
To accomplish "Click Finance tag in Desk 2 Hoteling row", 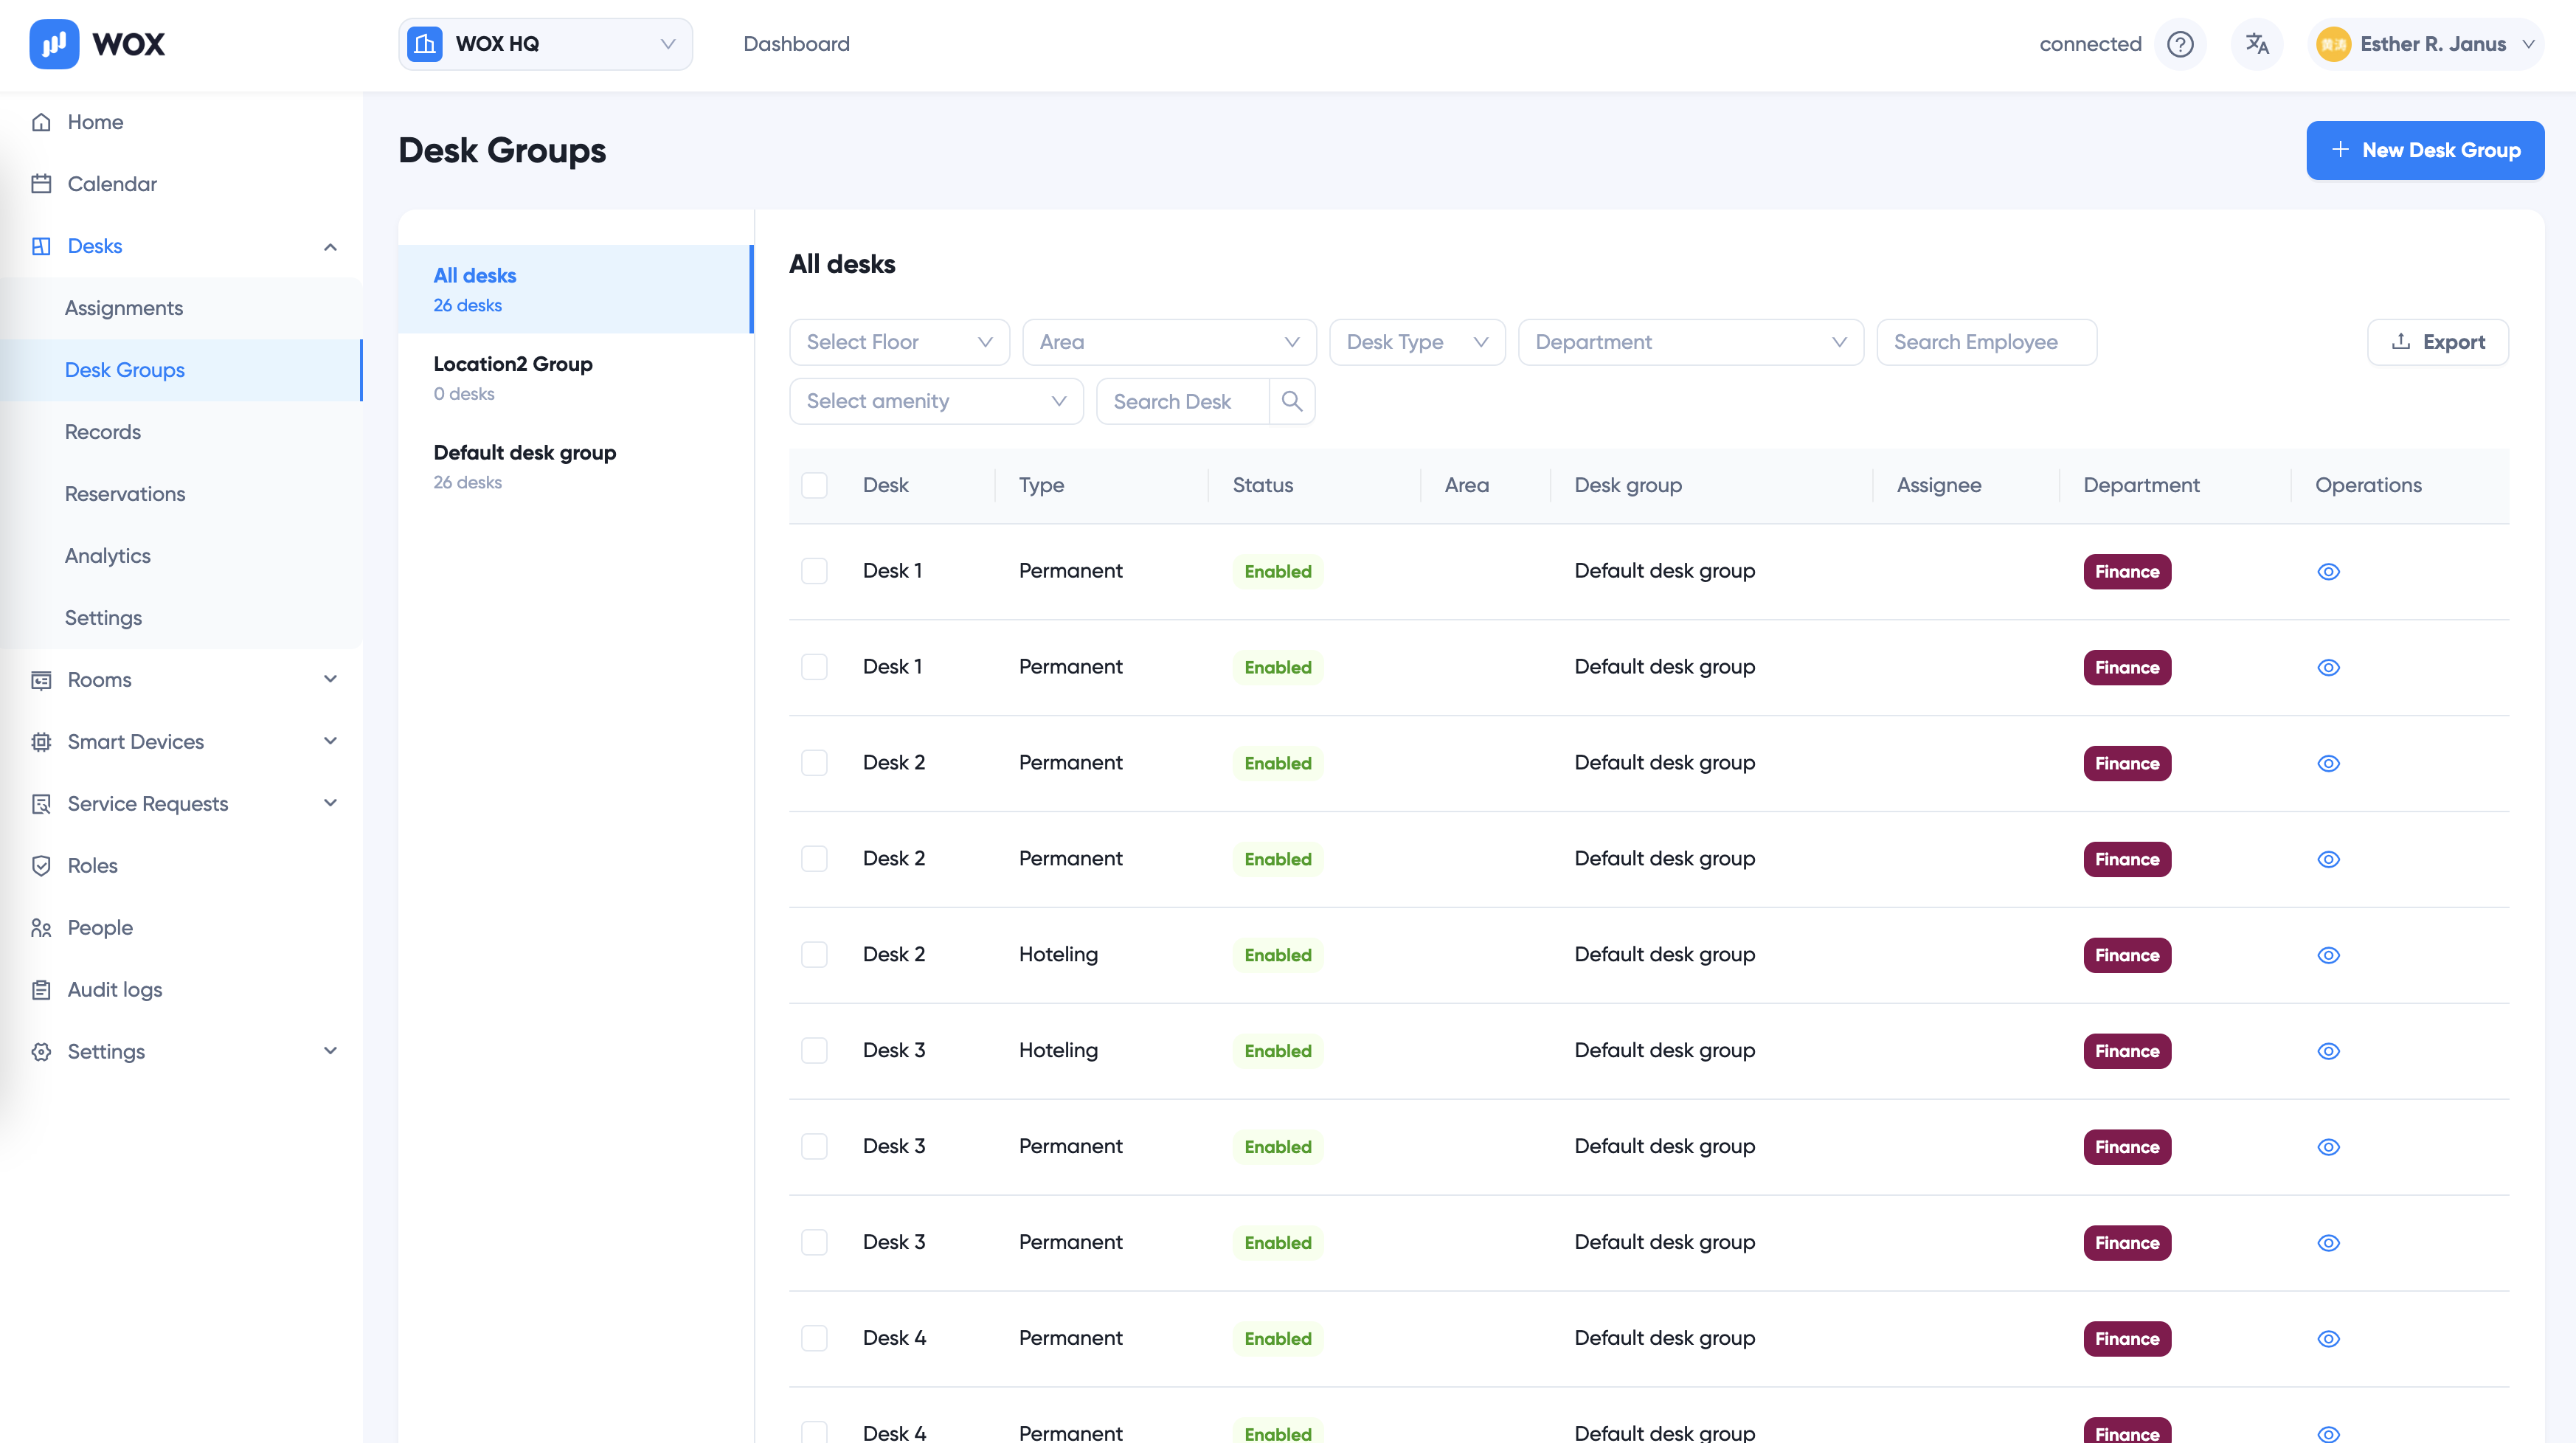I will pos(2127,955).
